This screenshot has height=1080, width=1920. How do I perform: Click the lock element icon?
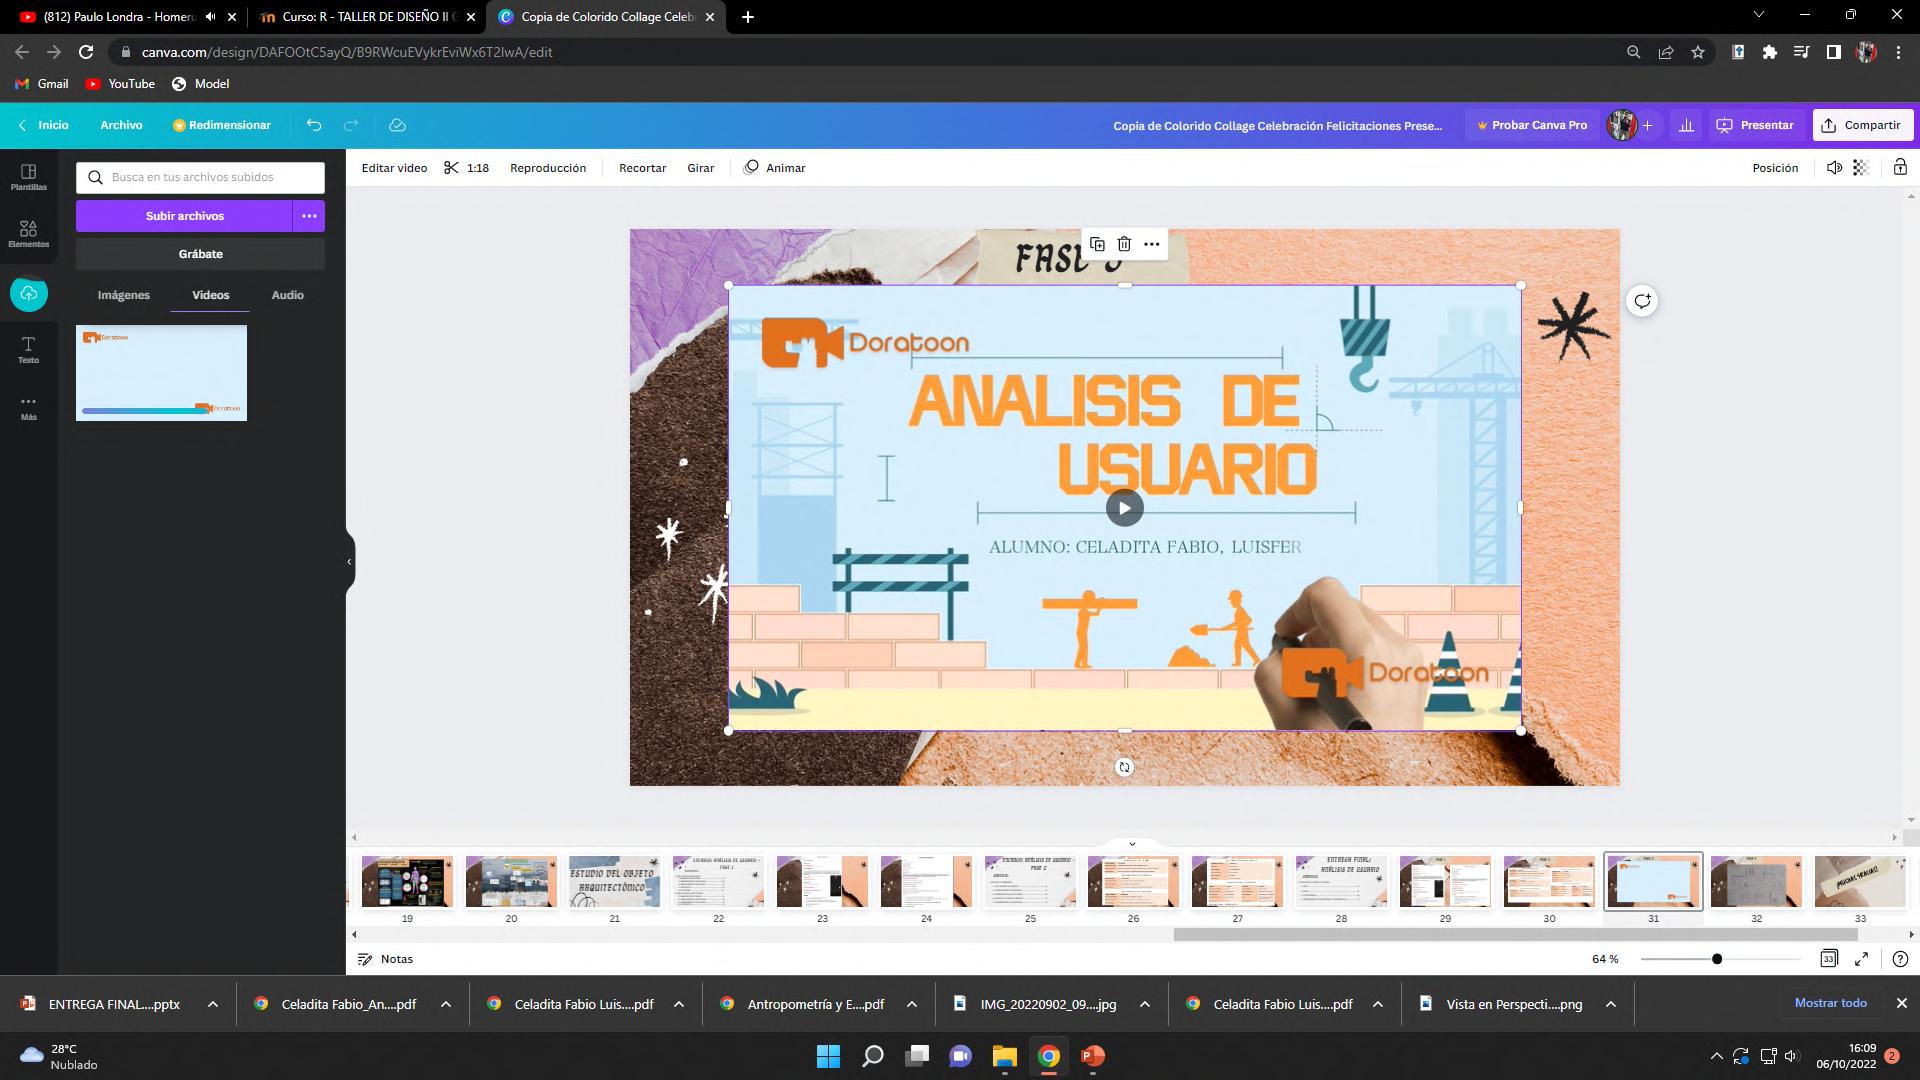tap(1900, 168)
